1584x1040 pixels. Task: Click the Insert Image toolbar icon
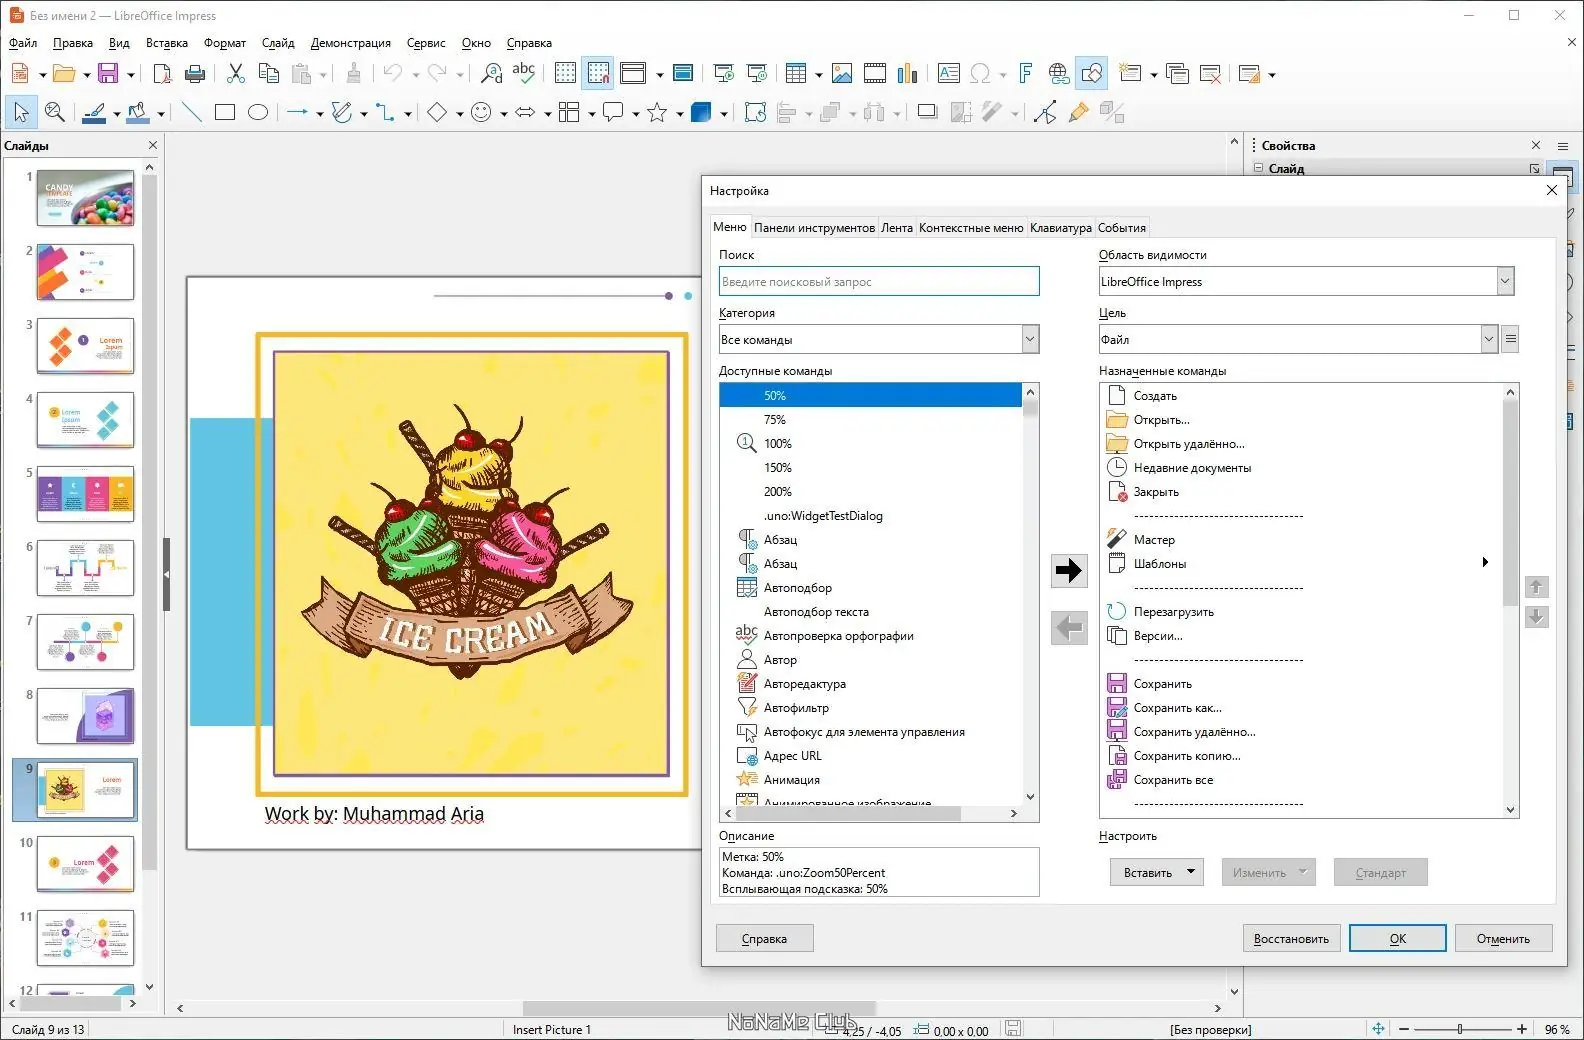click(842, 74)
